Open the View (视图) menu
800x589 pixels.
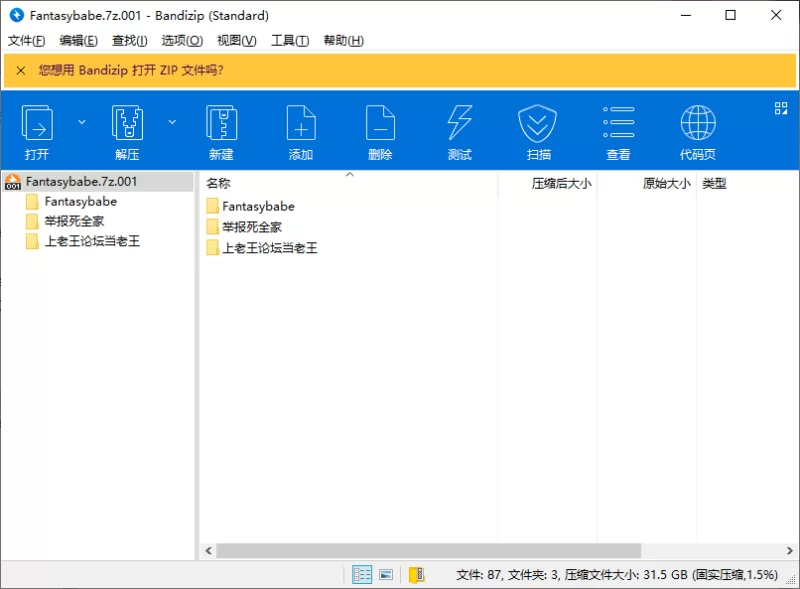(x=237, y=40)
